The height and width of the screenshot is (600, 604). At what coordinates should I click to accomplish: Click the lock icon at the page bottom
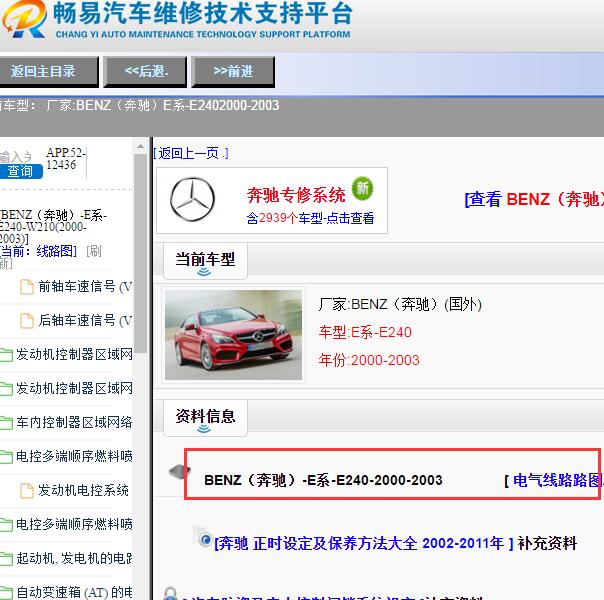(x=170, y=593)
